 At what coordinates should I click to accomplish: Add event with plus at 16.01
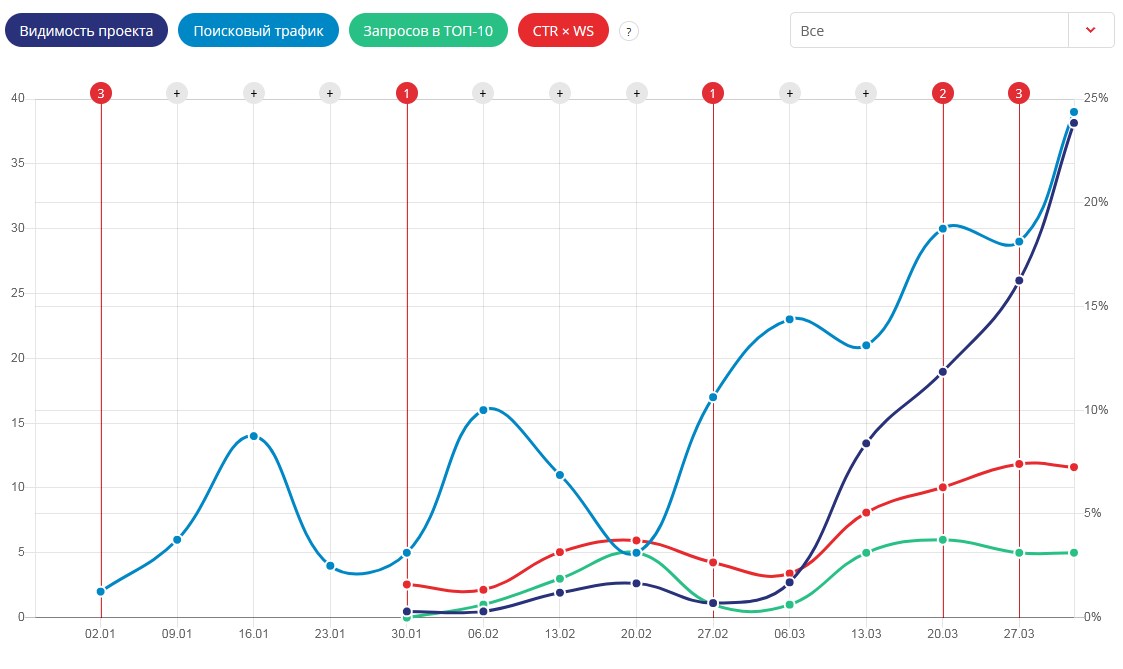coord(254,93)
